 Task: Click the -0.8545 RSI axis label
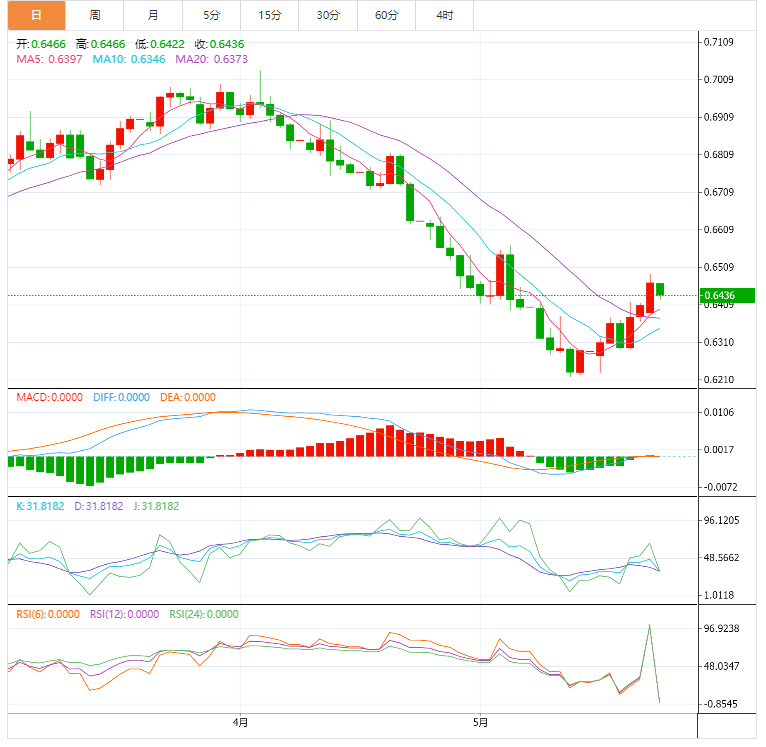tap(721, 704)
